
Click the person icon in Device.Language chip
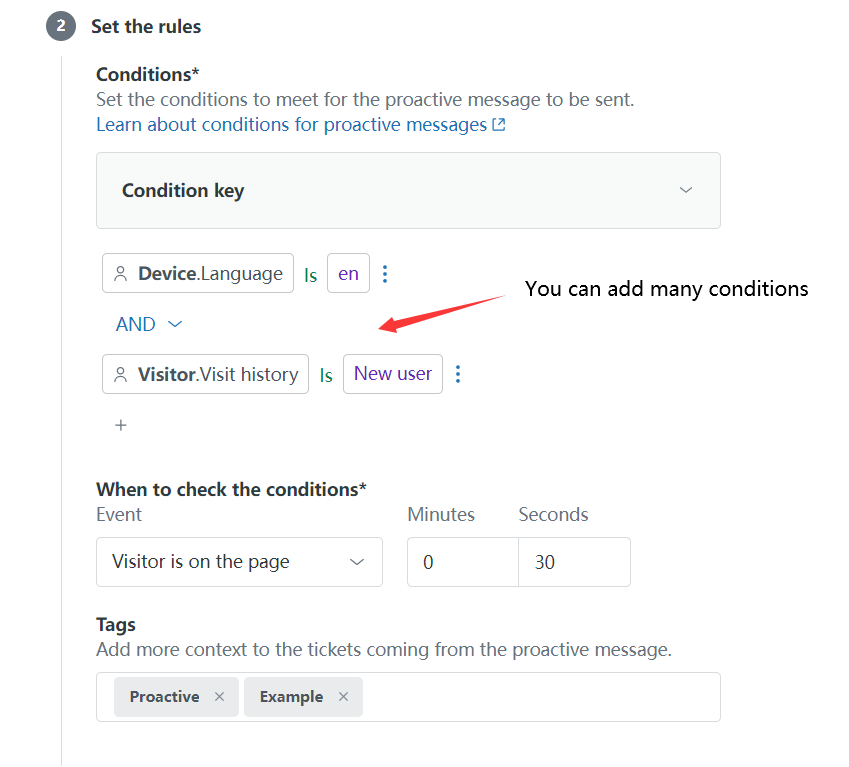pos(121,274)
